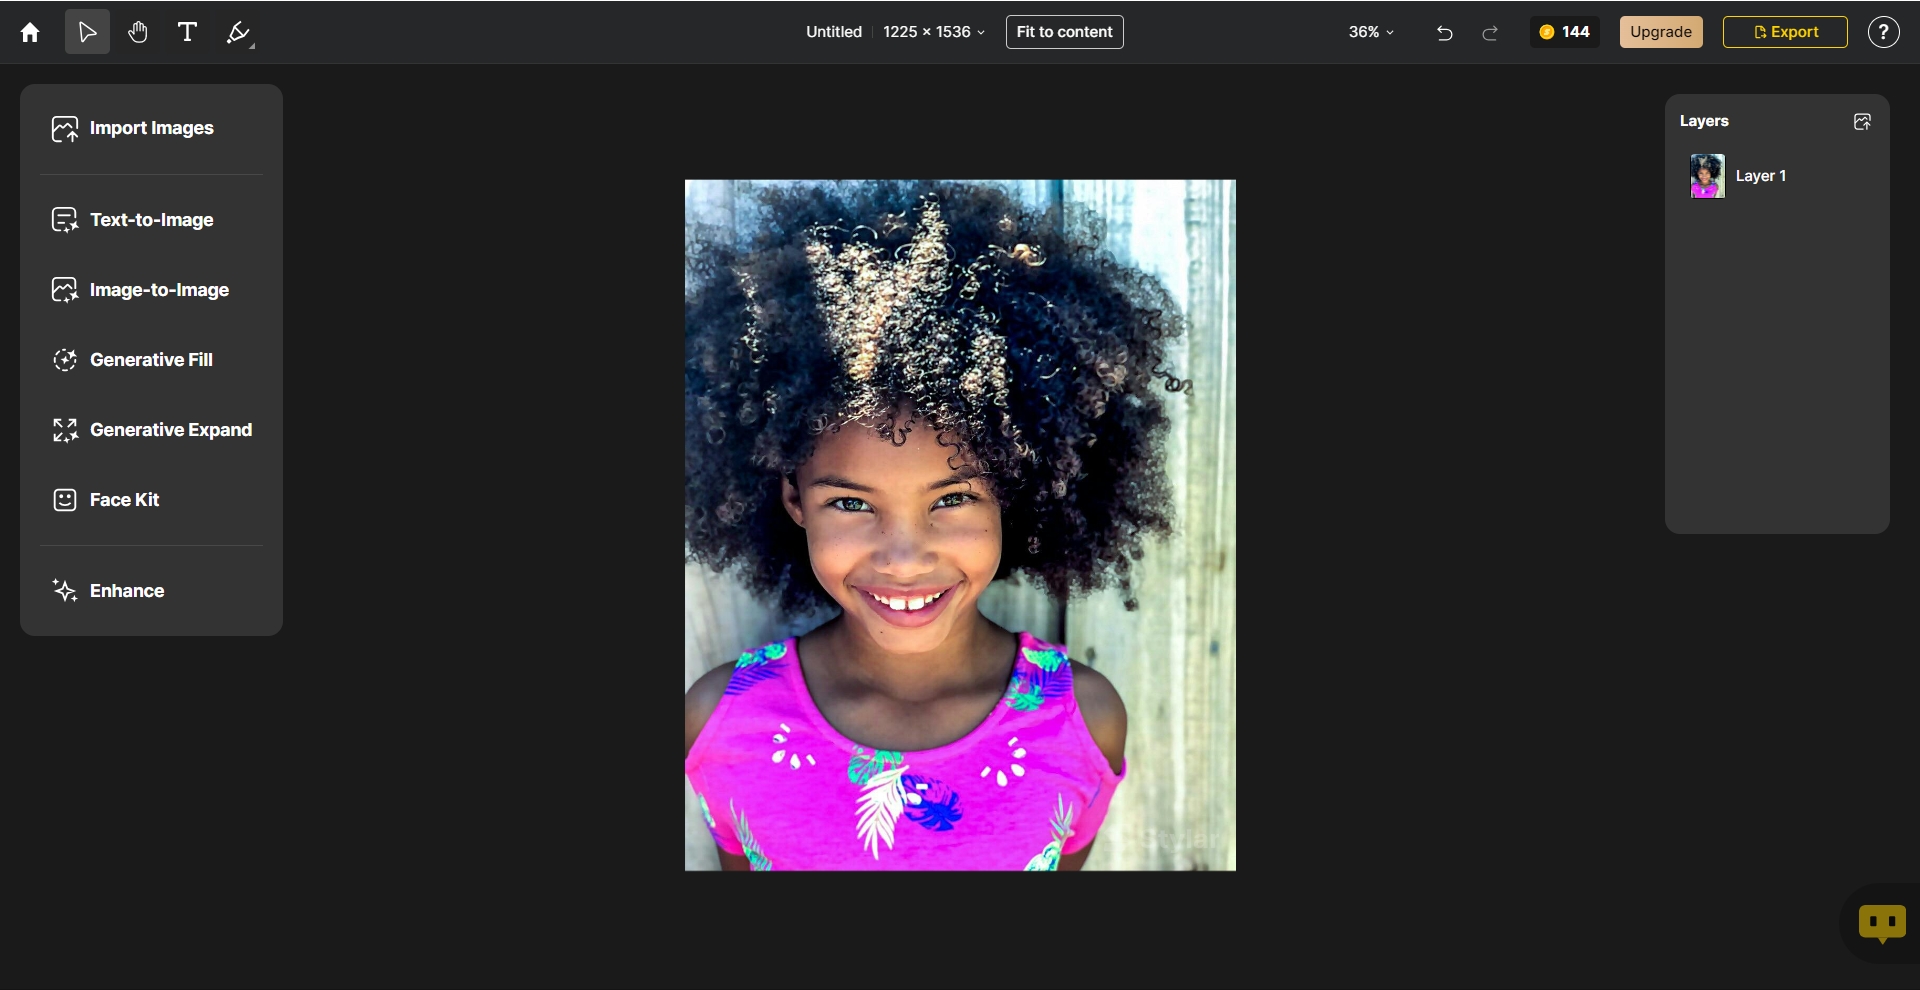Click the image icon in Layers panel header
The width and height of the screenshot is (1920, 990).
(1863, 121)
